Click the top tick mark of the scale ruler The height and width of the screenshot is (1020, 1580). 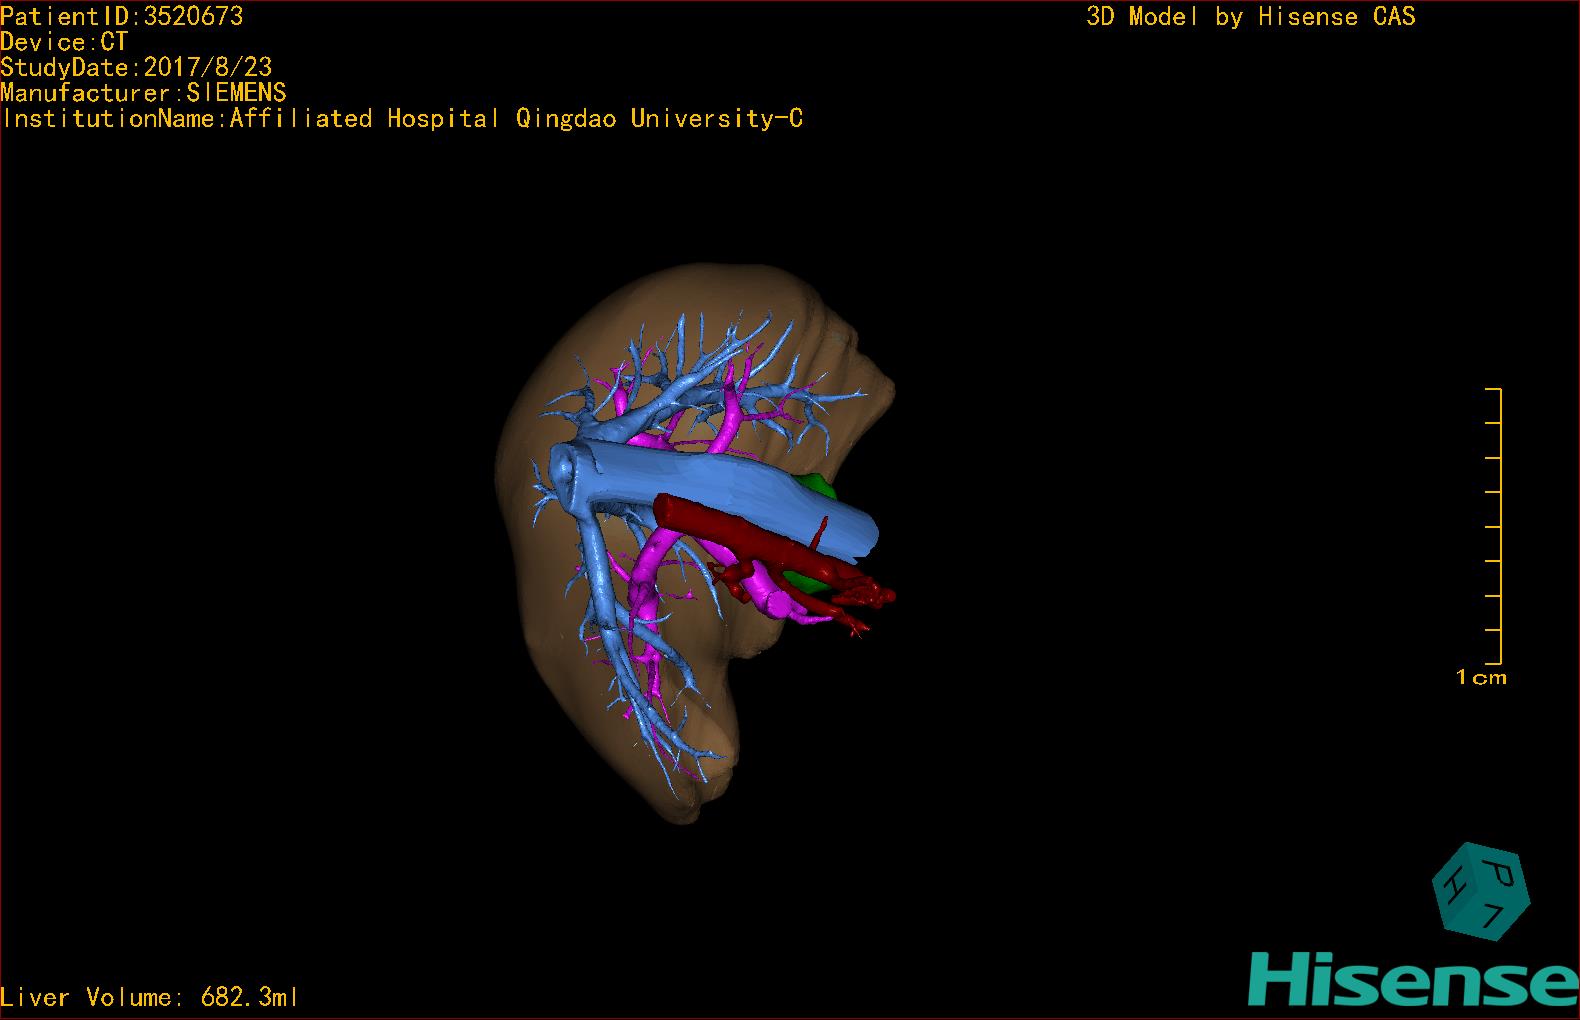coord(1494,389)
